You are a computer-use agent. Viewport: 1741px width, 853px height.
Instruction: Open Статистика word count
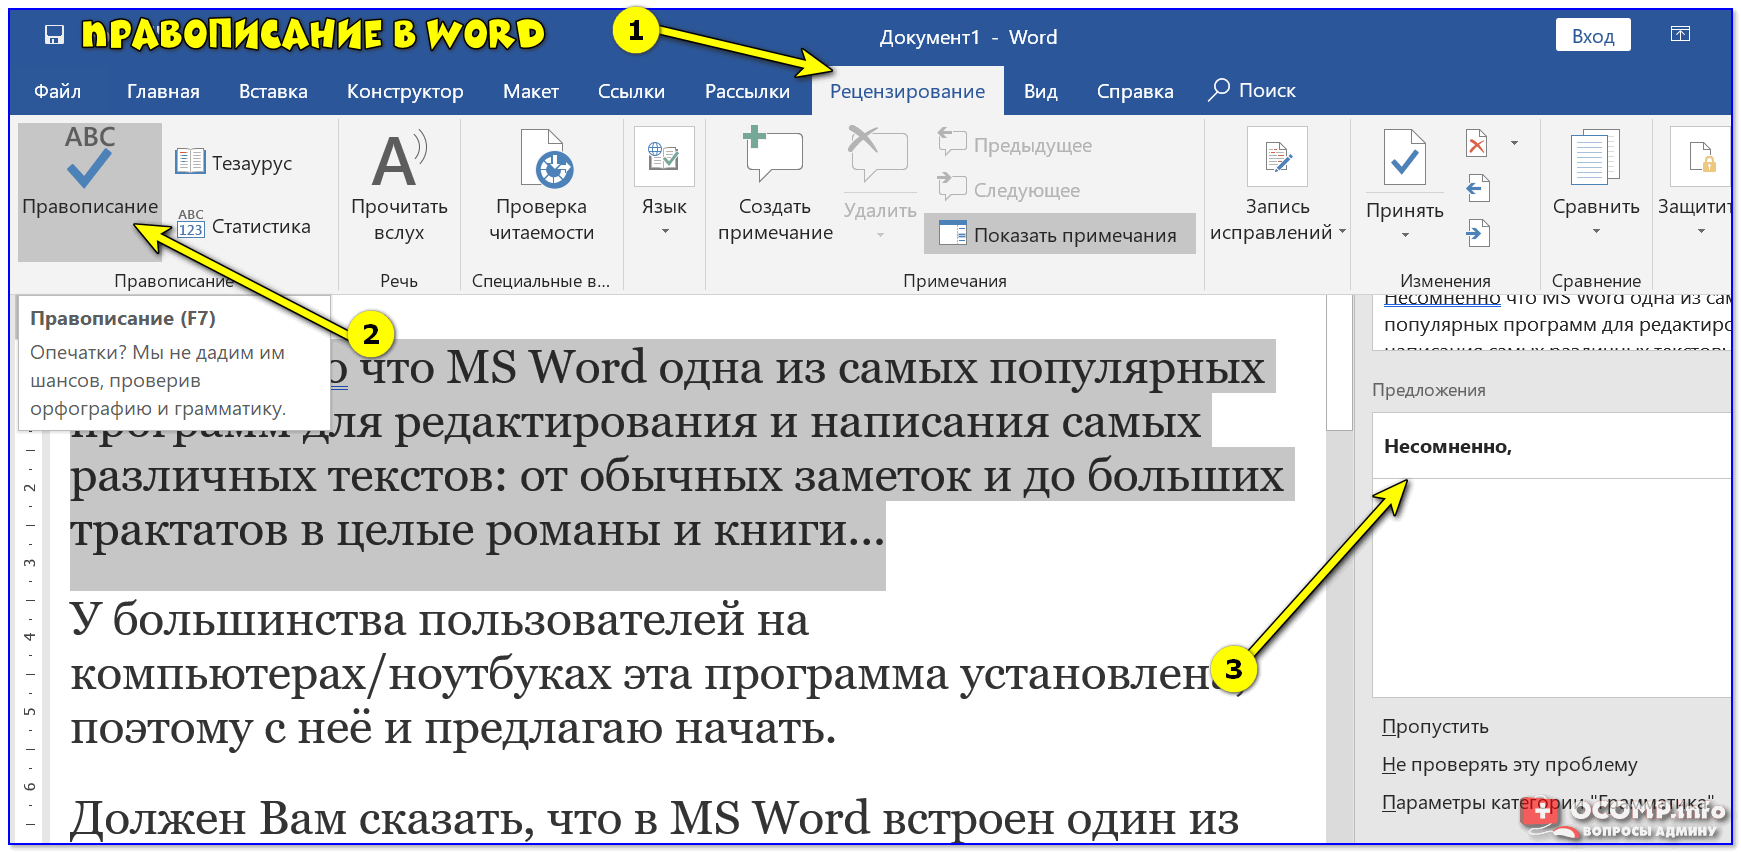pos(244,226)
